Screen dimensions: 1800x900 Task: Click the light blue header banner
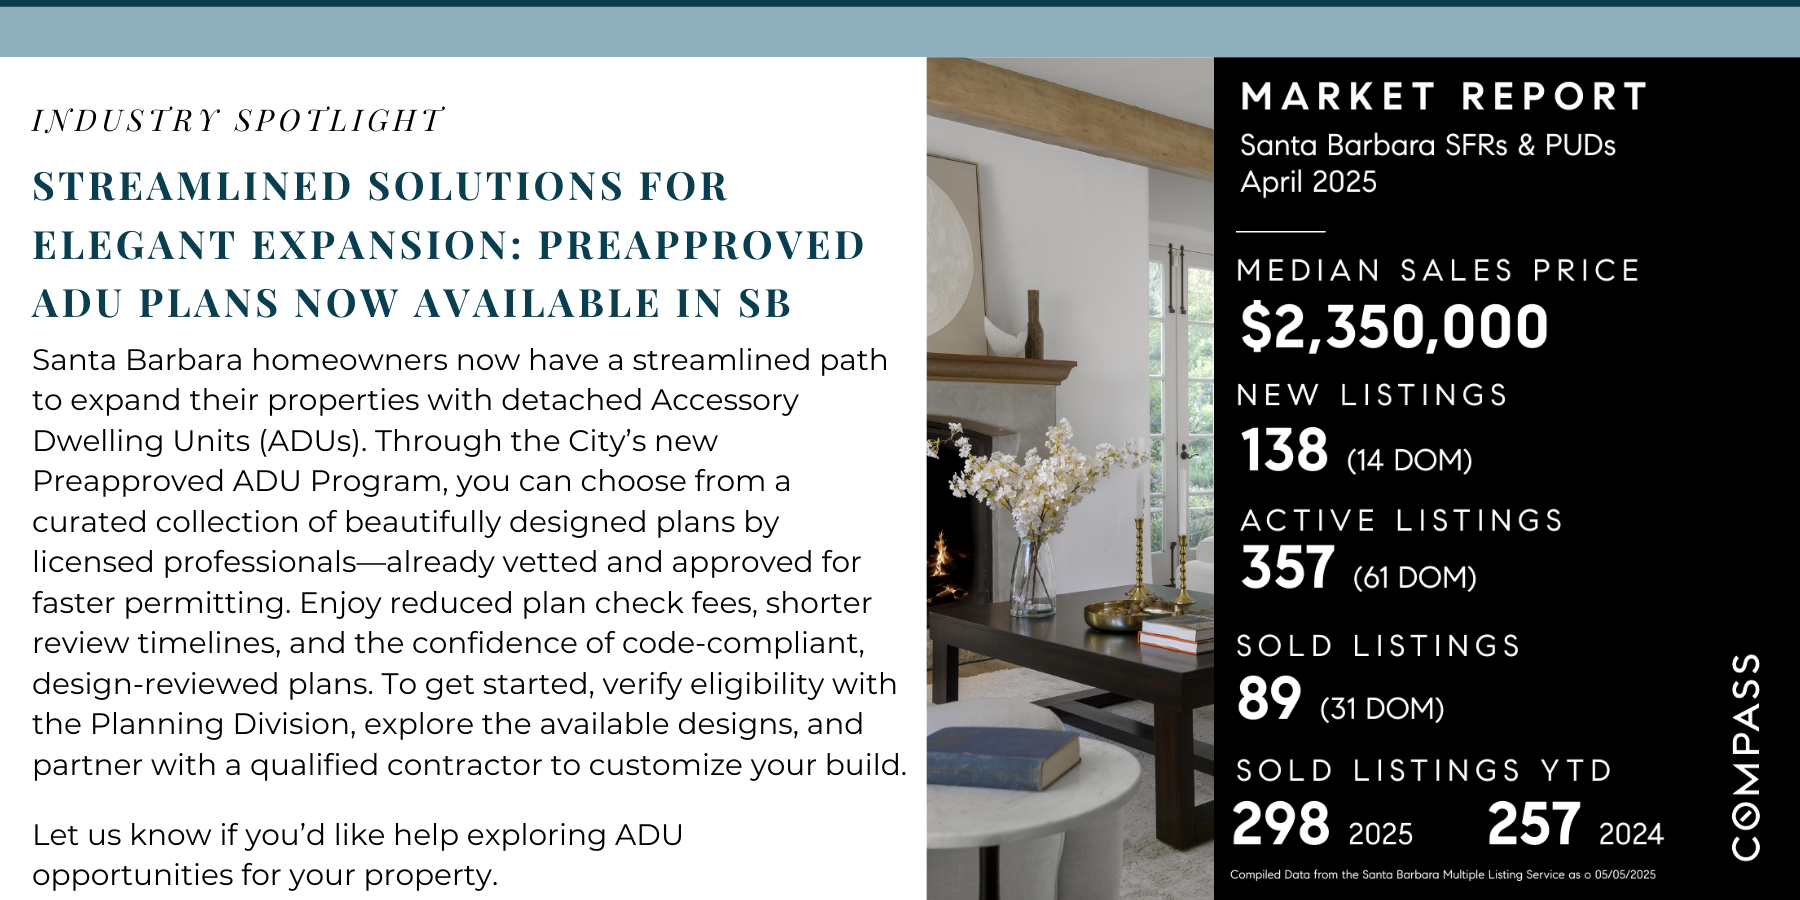click(900, 32)
